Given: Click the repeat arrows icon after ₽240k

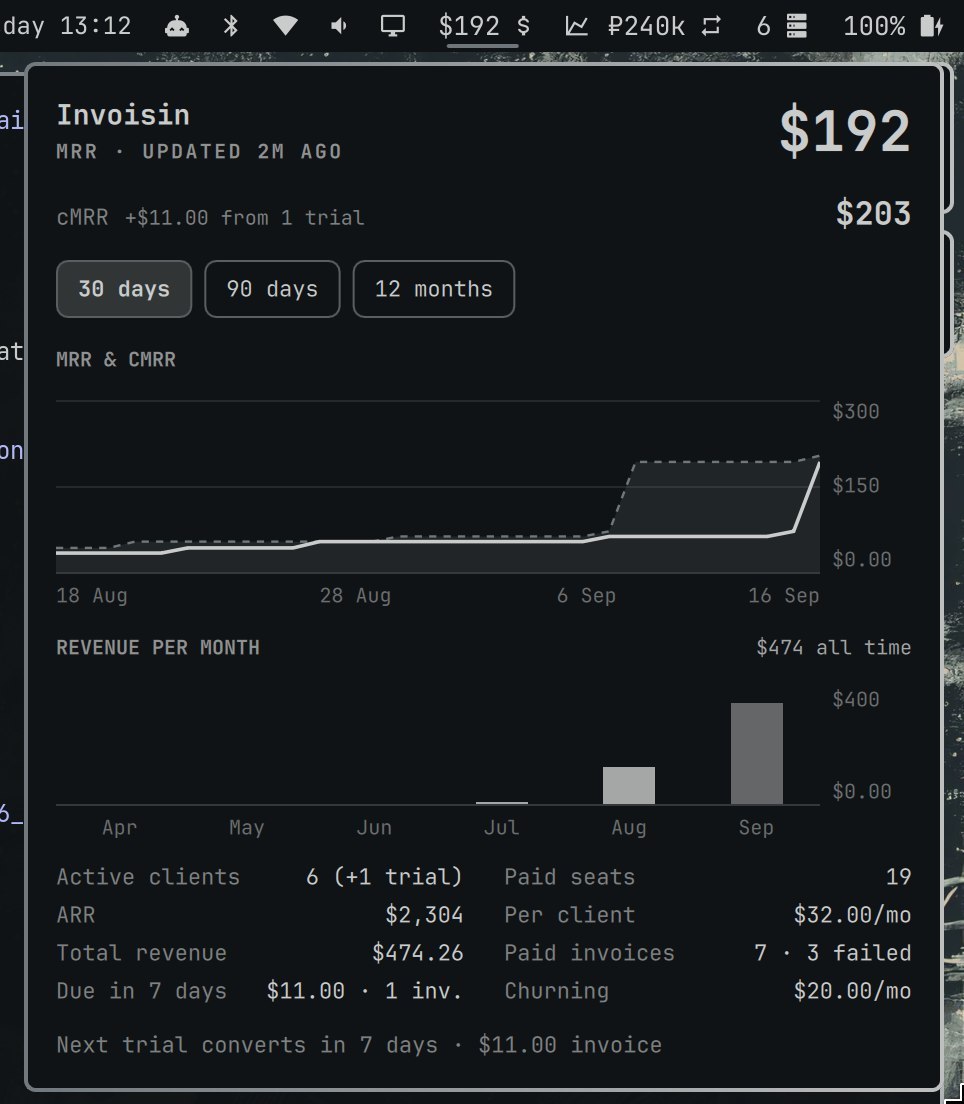Looking at the screenshot, I should click(711, 27).
